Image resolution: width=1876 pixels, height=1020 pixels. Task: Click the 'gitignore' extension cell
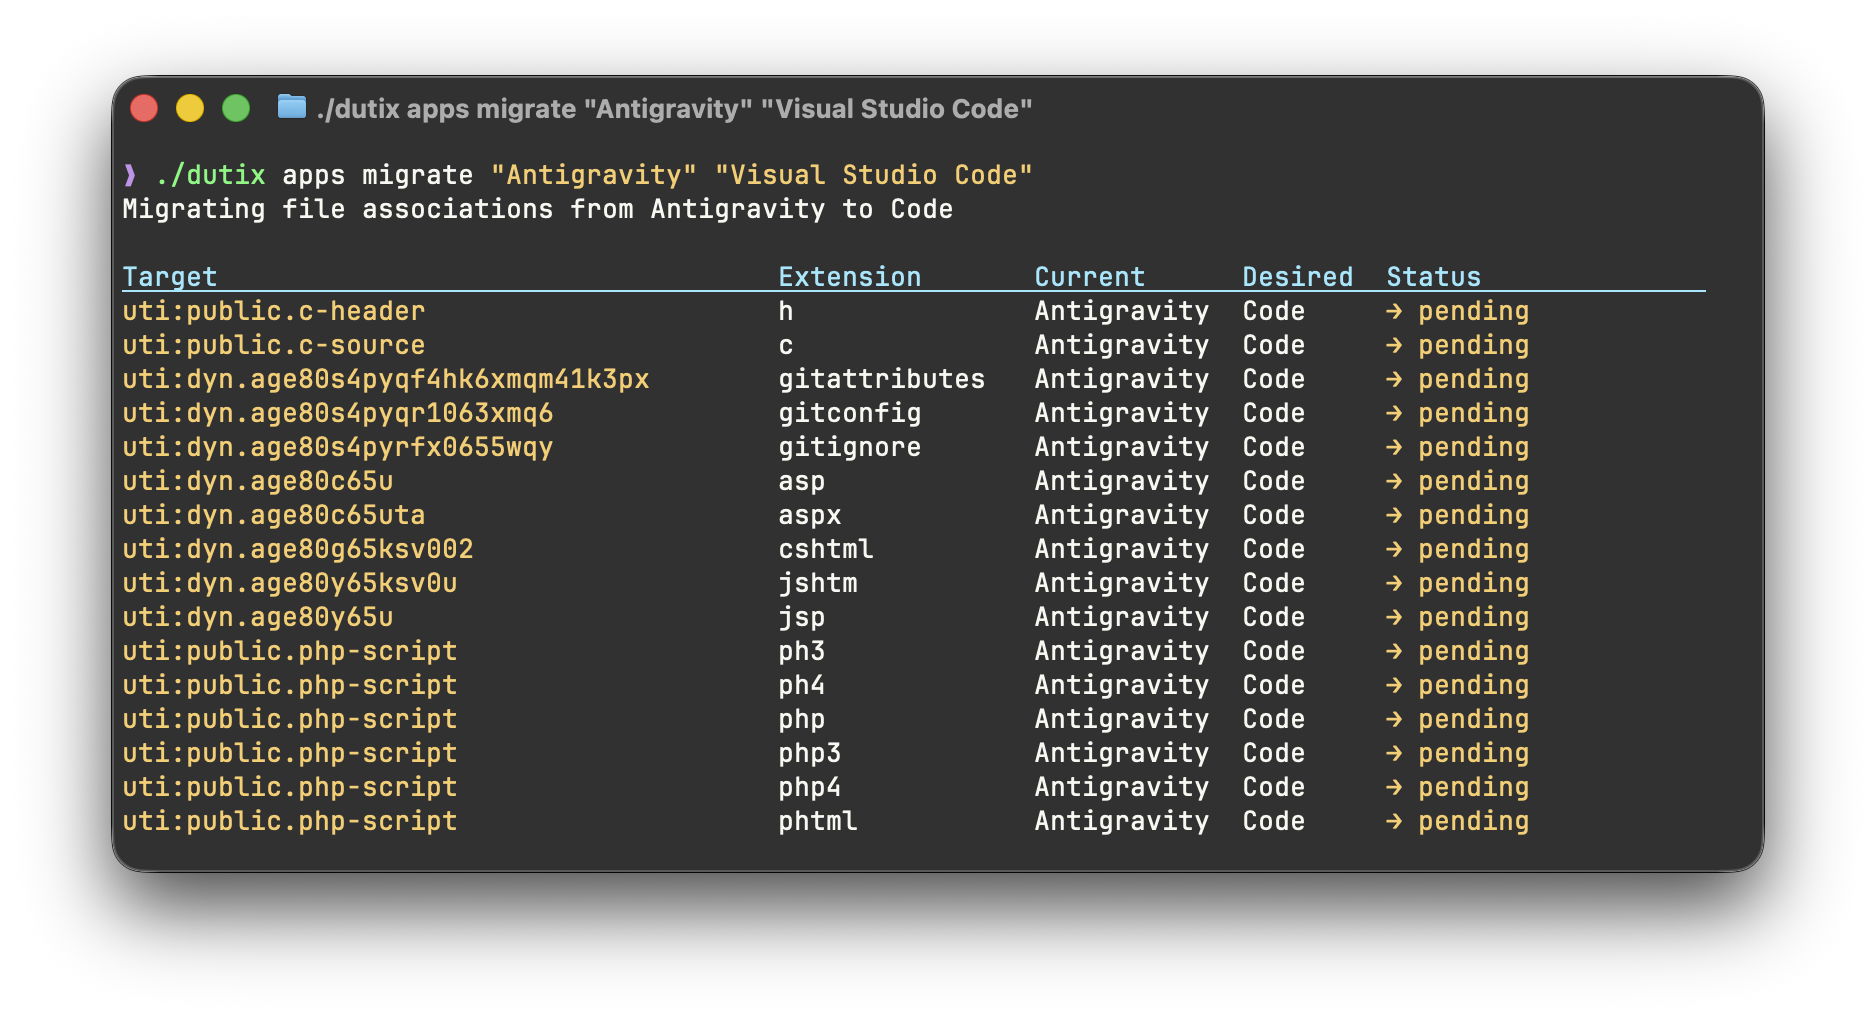(850, 447)
